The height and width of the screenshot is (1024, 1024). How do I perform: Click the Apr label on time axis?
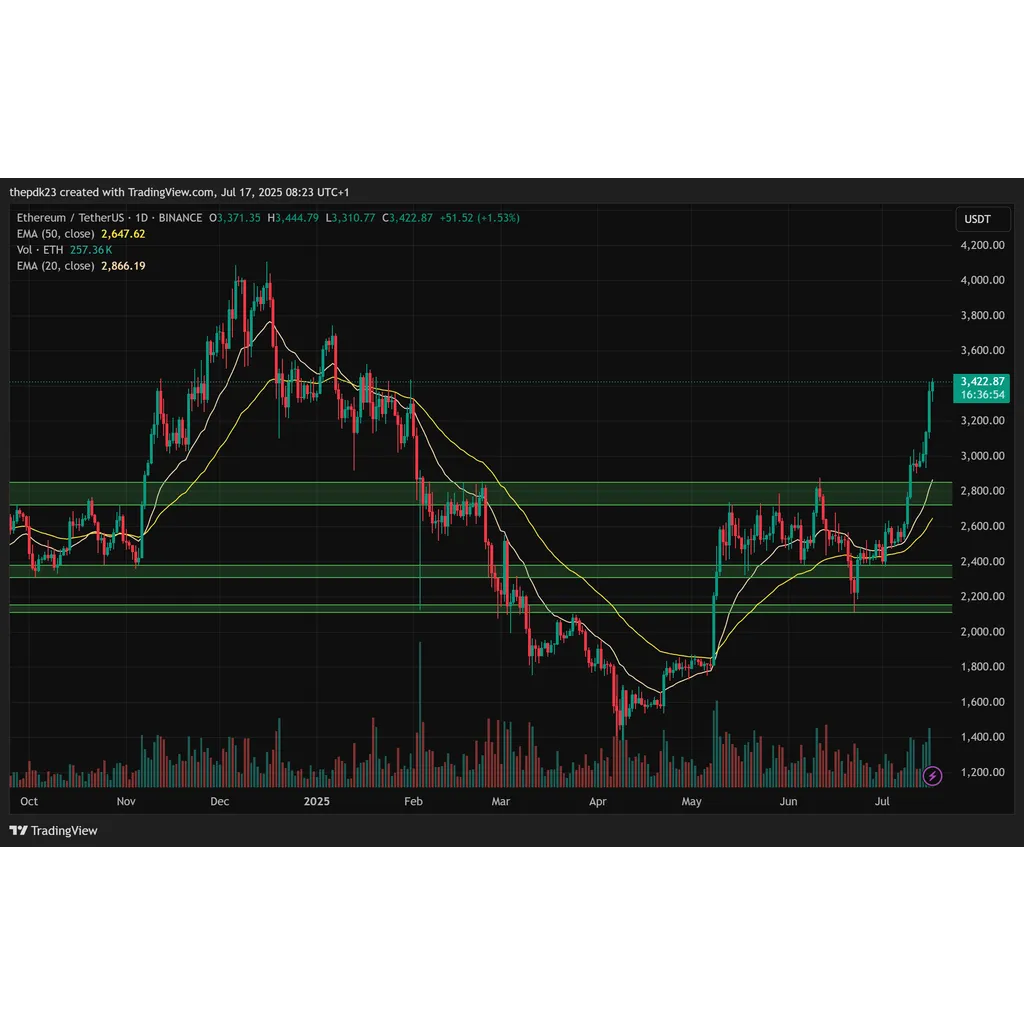(x=598, y=801)
